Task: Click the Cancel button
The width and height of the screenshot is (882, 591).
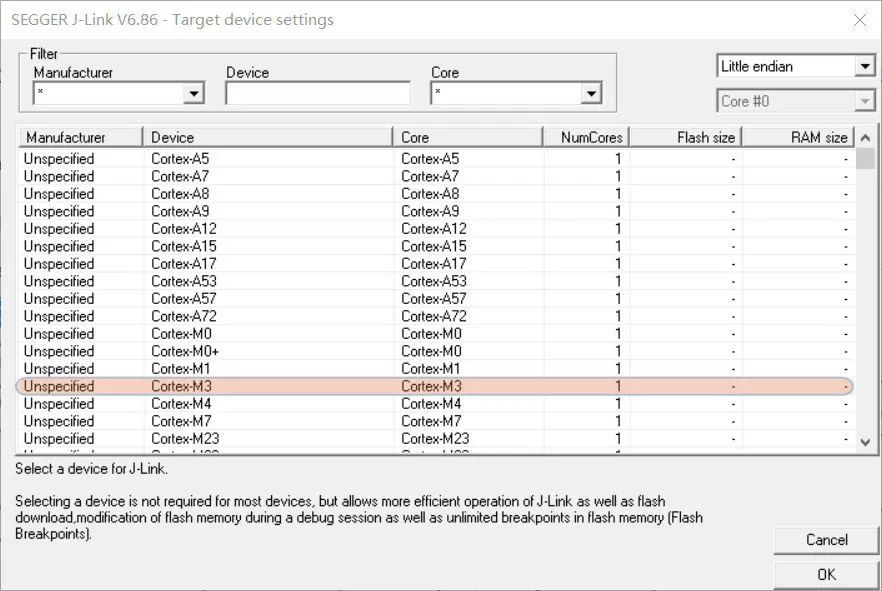Action: (x=826, y=540)
